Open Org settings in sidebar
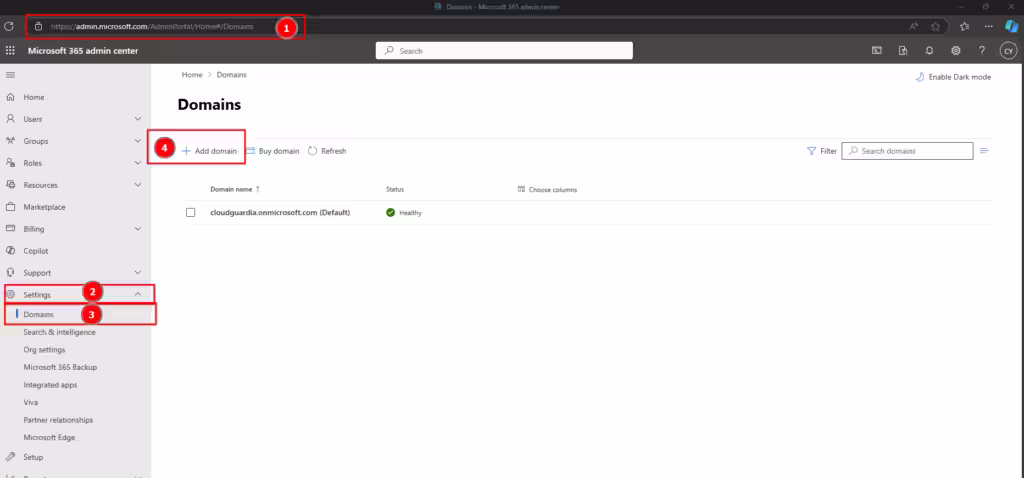The width and height of the screenshot is (1024, 478). coord(45,350)
